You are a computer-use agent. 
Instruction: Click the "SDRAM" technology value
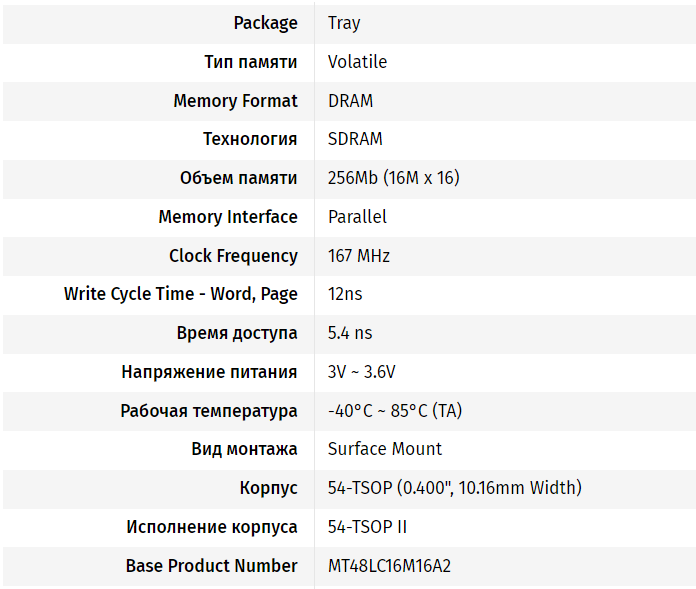pos(355,139)
